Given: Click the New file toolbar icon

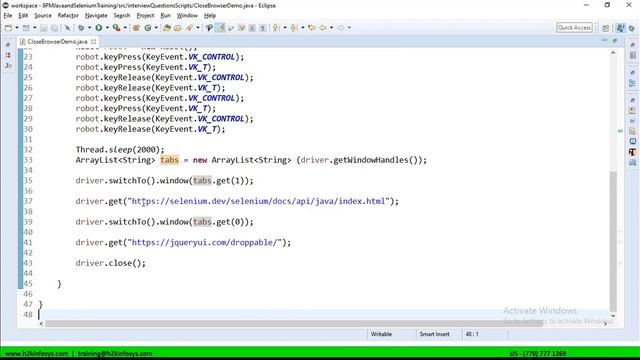Looking at the screenshot, I should 8,28.
